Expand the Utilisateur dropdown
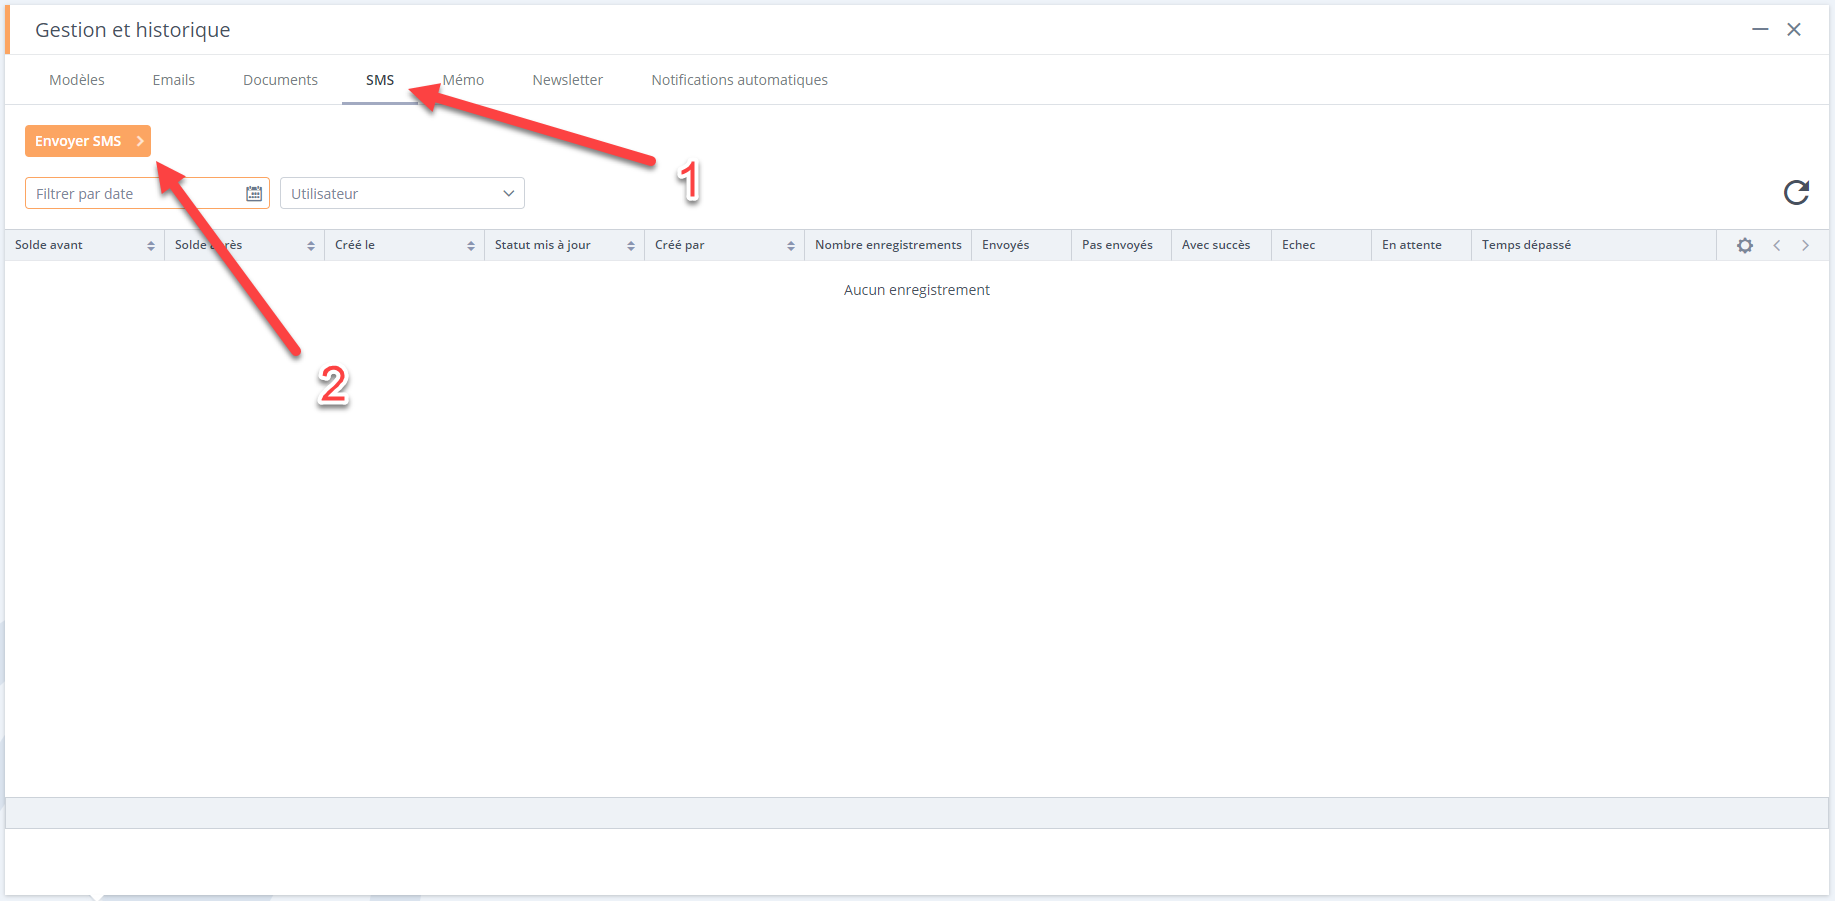This screenshot has height=901, width=1835. pos(402,193)
